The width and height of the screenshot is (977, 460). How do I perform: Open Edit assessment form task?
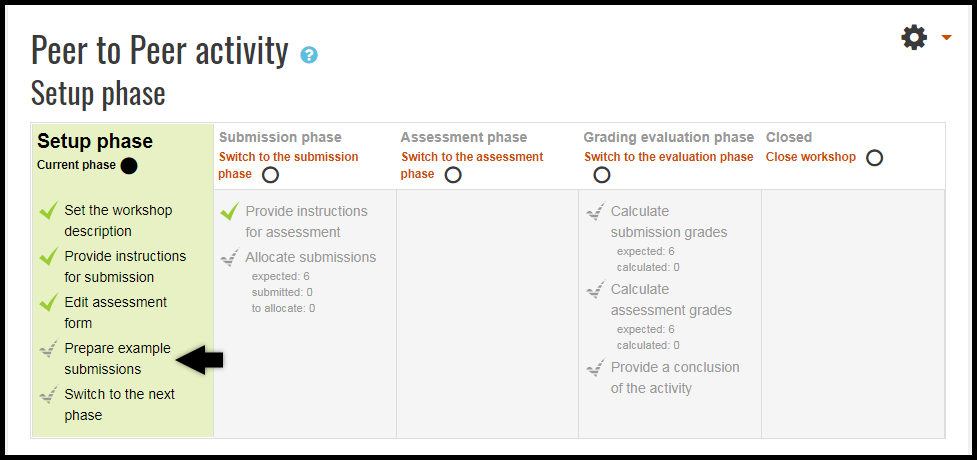(116, 313)
